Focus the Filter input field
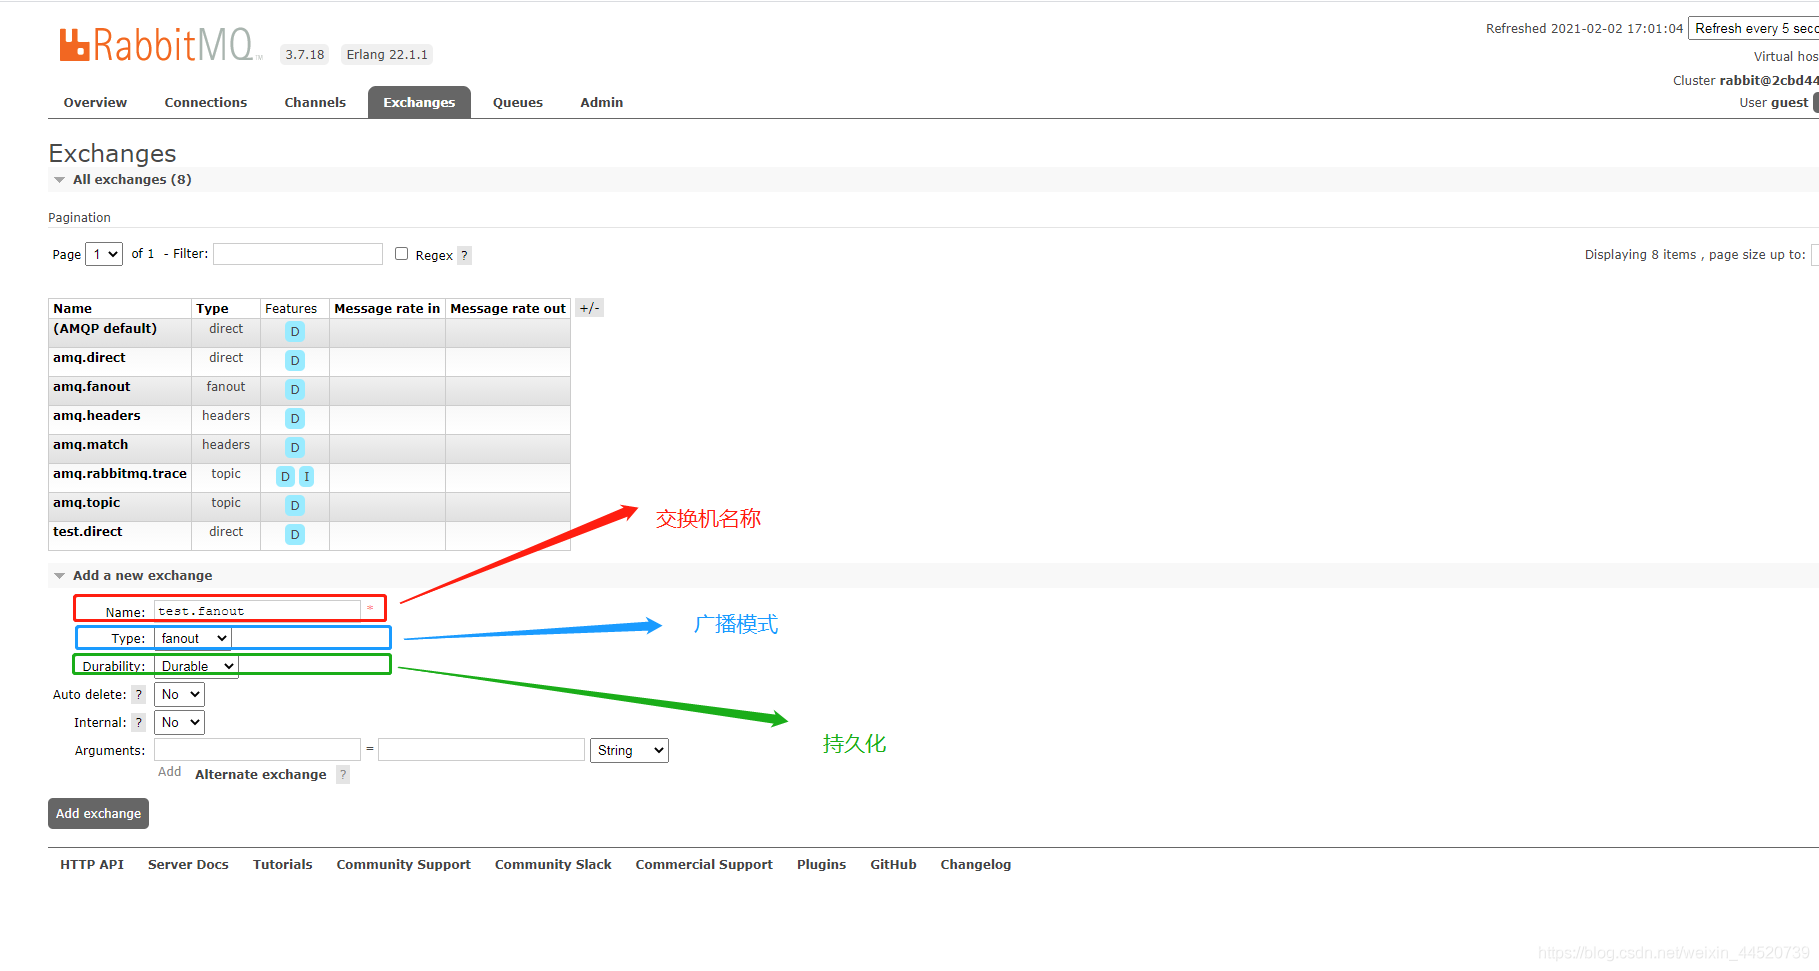Screen dimensions: 1819x971 point(298,254)
